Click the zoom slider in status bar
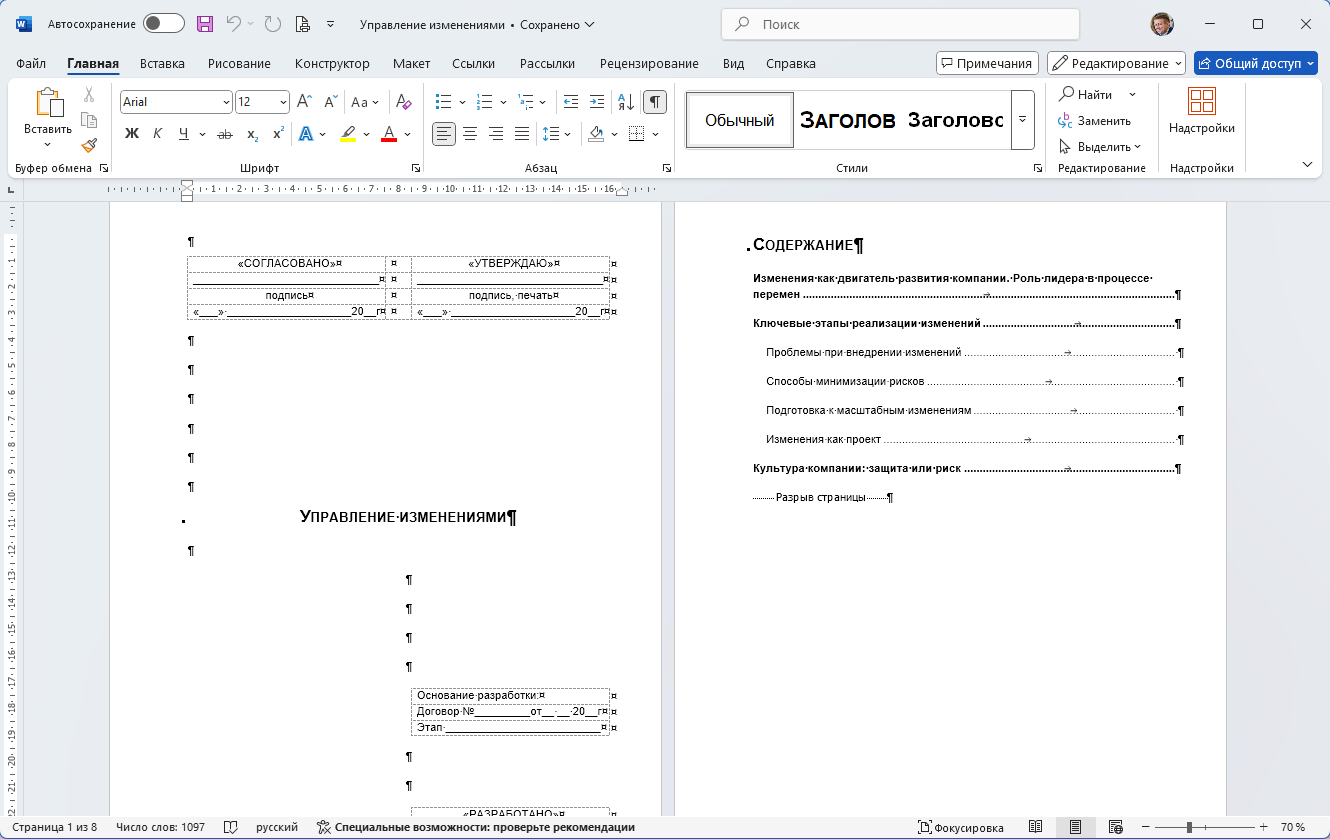This screenshot has width=1330, height=839. (1189, 827)
